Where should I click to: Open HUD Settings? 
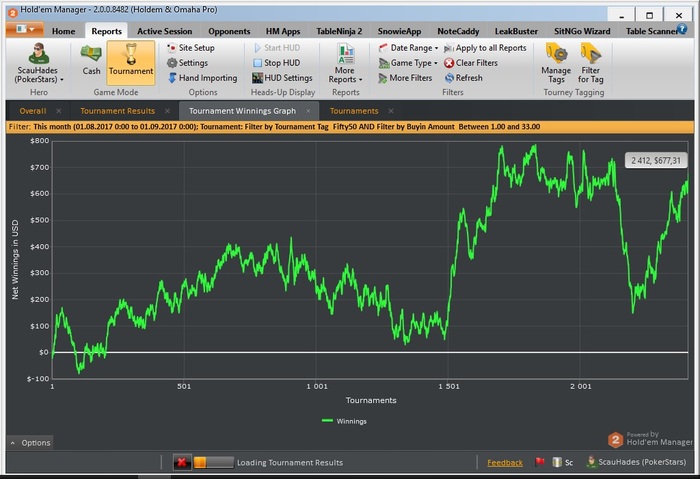pyautogui.click(x=282, y=78)
